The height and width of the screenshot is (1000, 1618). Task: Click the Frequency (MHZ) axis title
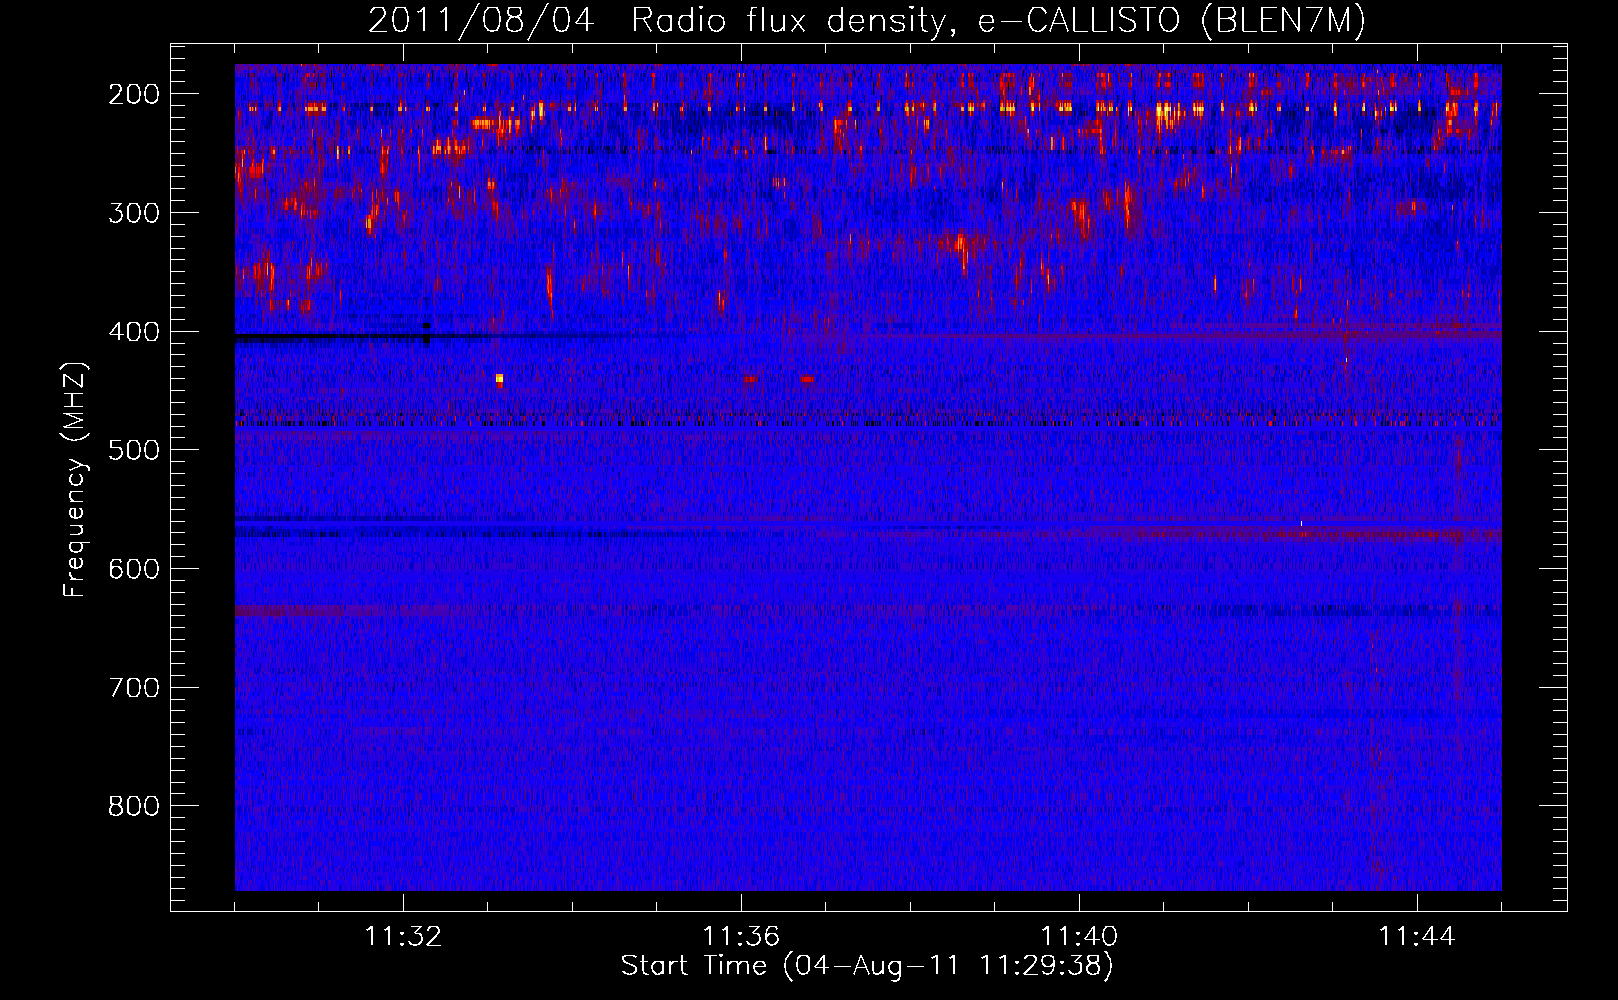coord(76,479)
